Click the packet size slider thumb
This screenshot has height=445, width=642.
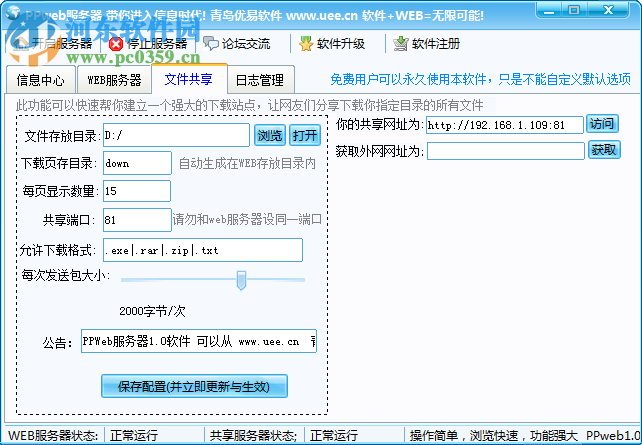(241, 280)
